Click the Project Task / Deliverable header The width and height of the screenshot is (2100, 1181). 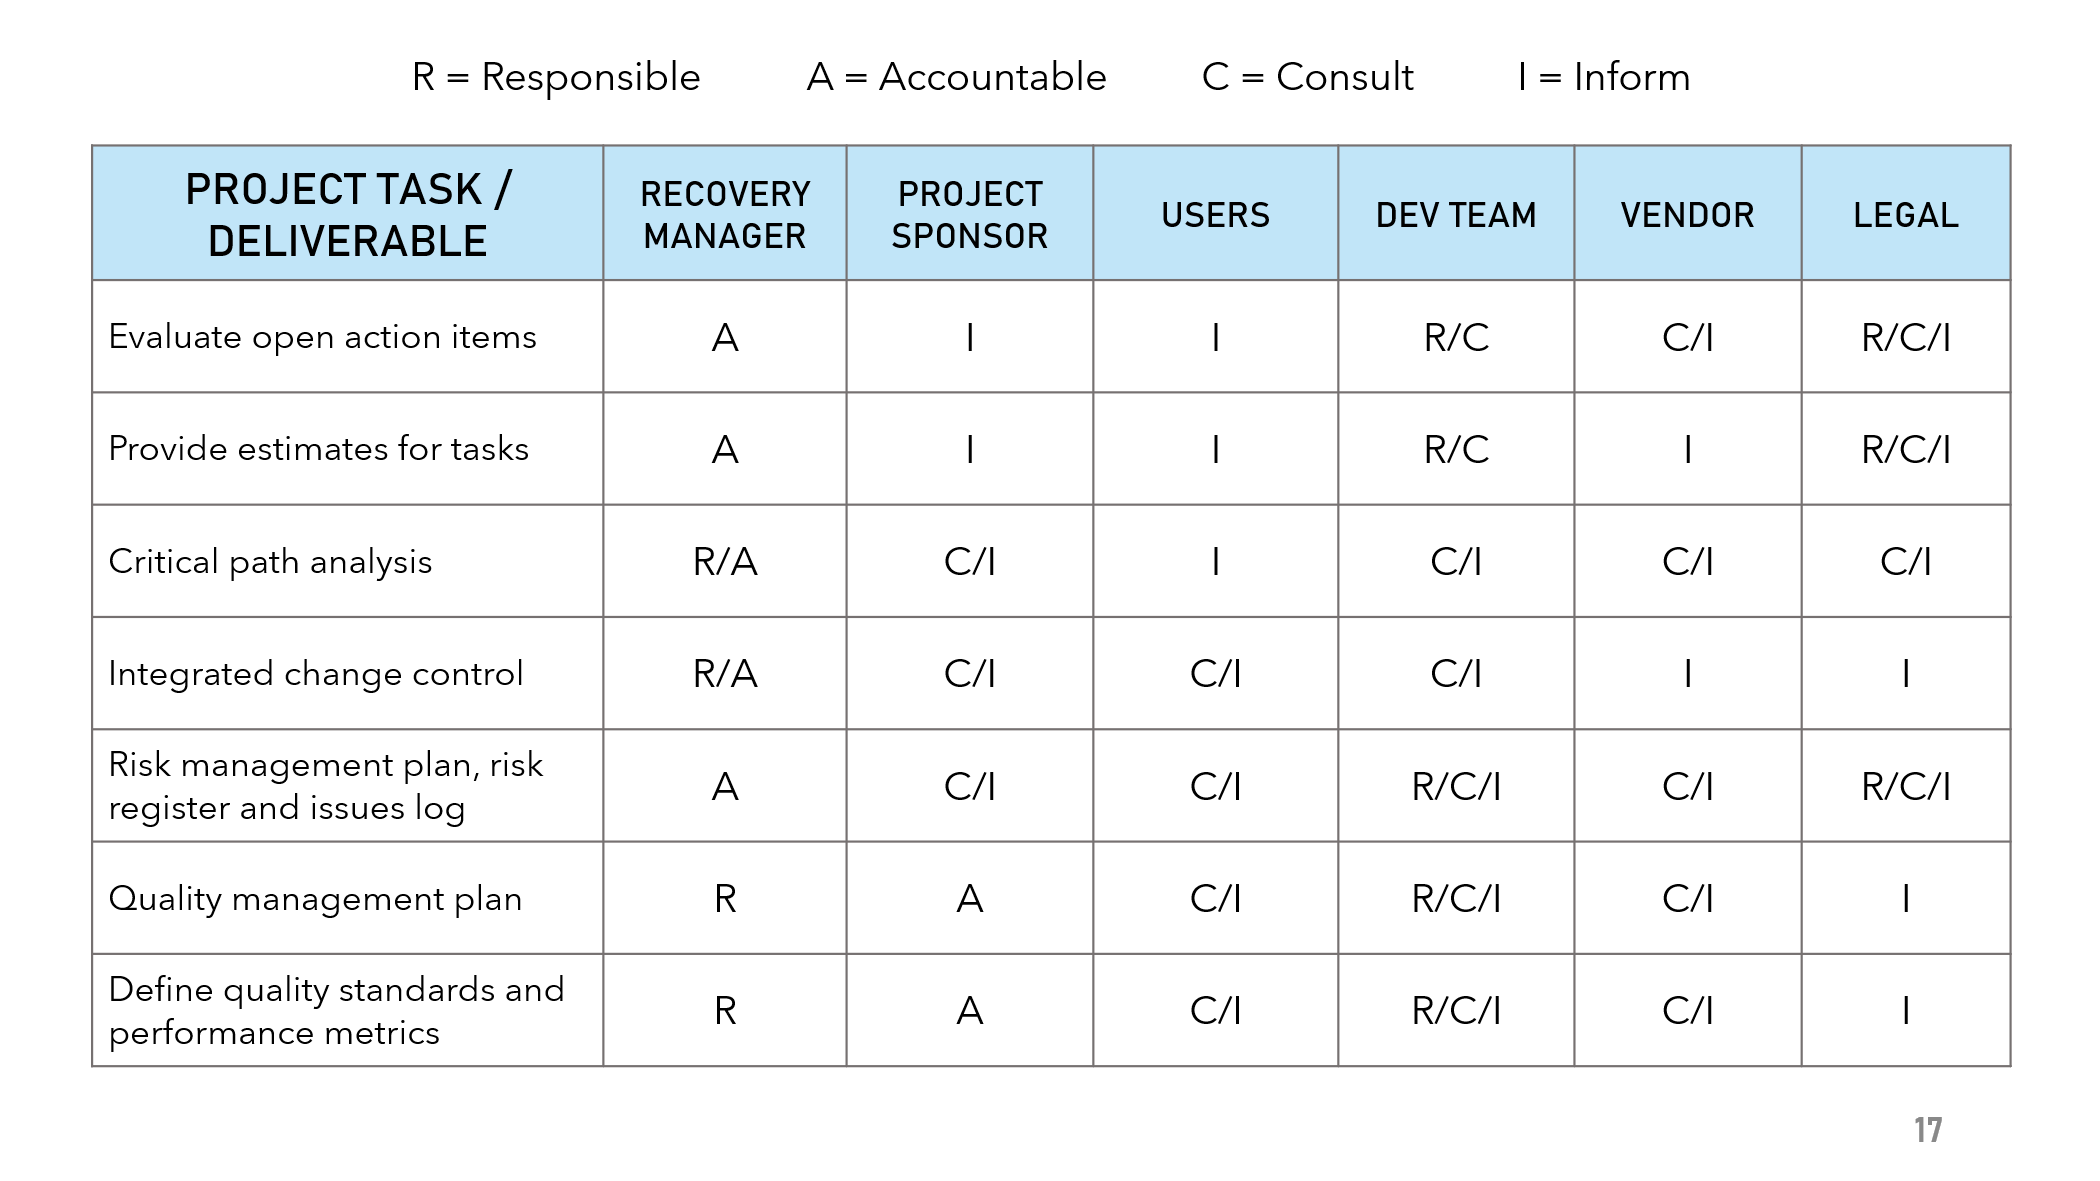point(348,214)
